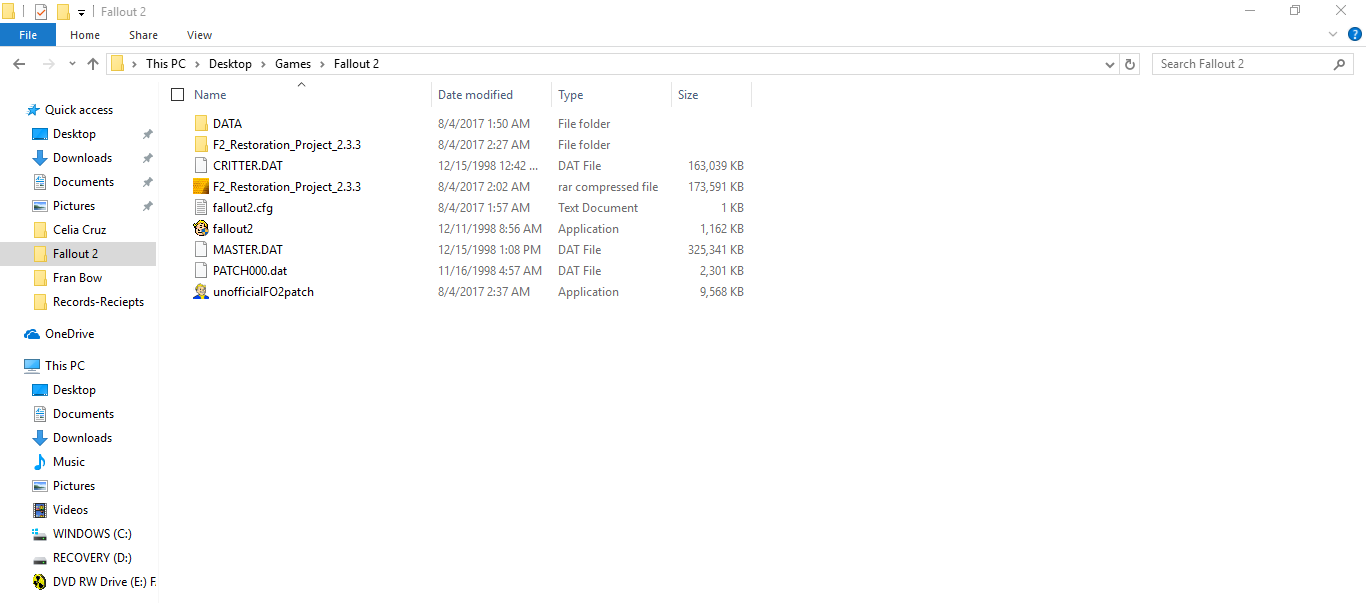The width and height of the screenshot is (1366, 603).
Task: Click the Up arrow to open Games
Action: (x=93, y=64)
